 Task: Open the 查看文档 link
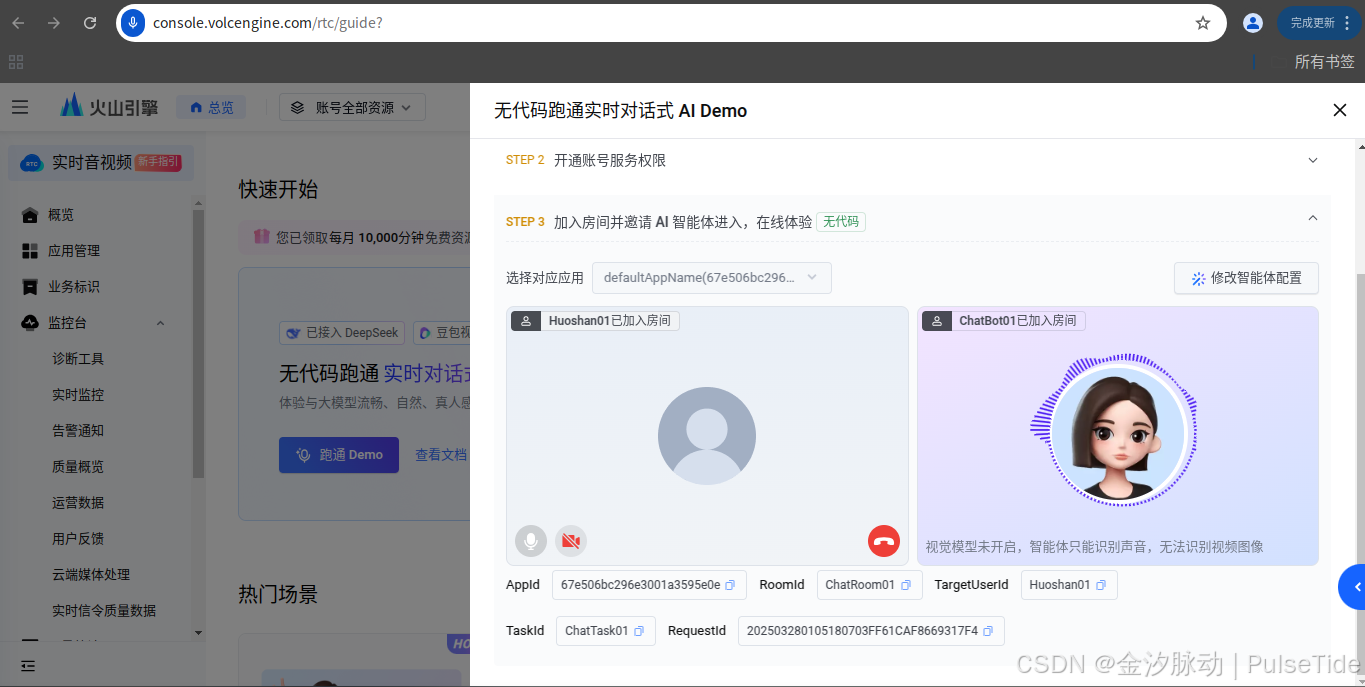(x=441, y=455)
